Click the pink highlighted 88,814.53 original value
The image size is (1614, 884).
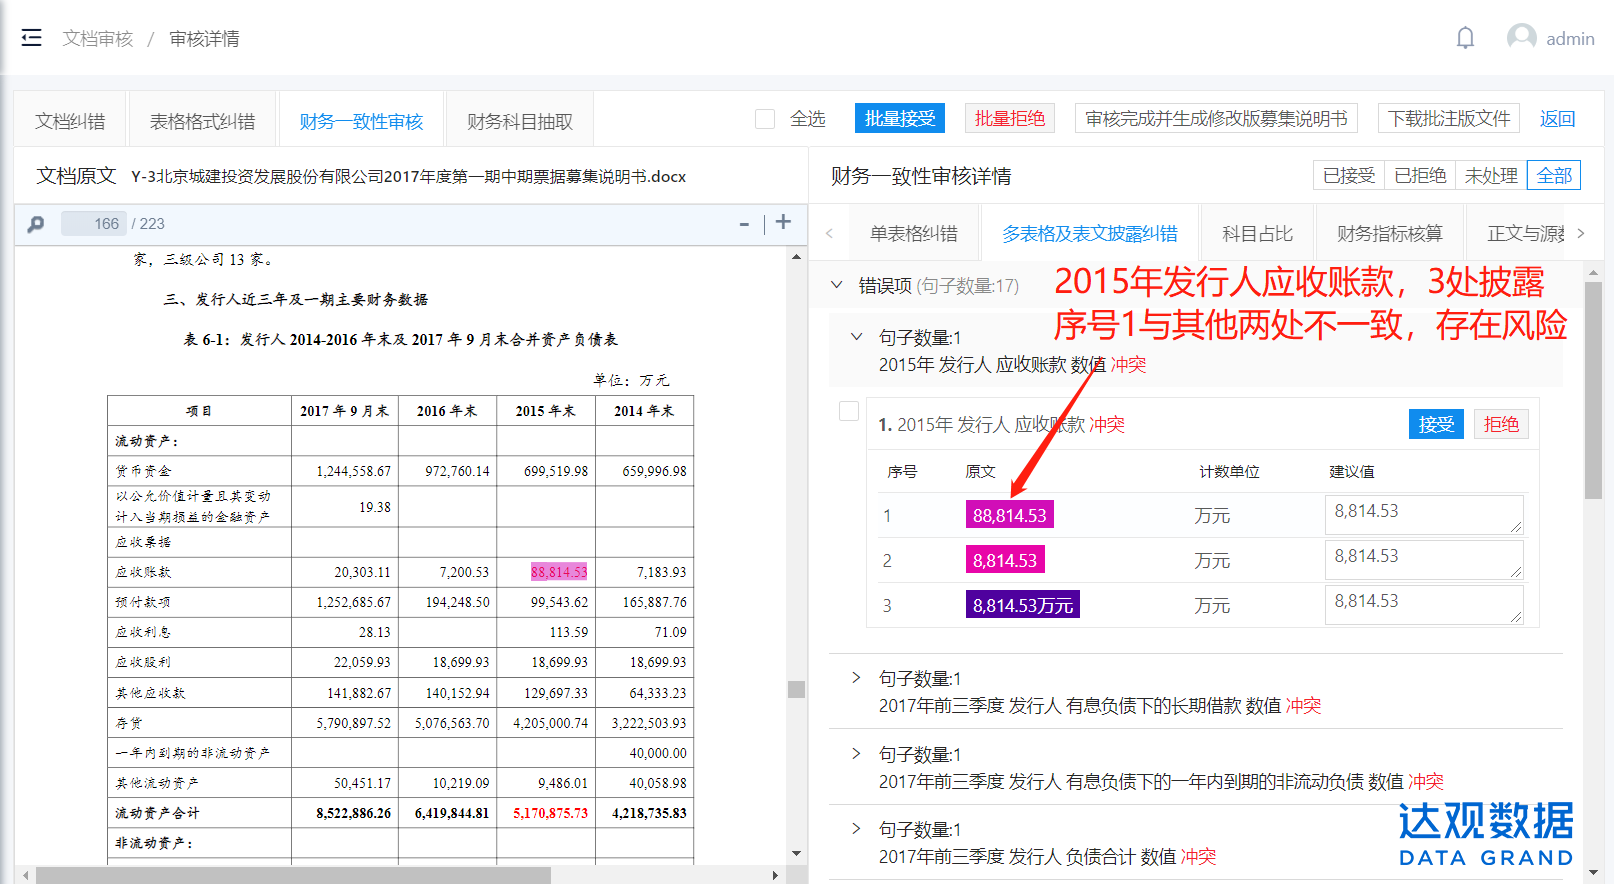[x=1009, y=515]
